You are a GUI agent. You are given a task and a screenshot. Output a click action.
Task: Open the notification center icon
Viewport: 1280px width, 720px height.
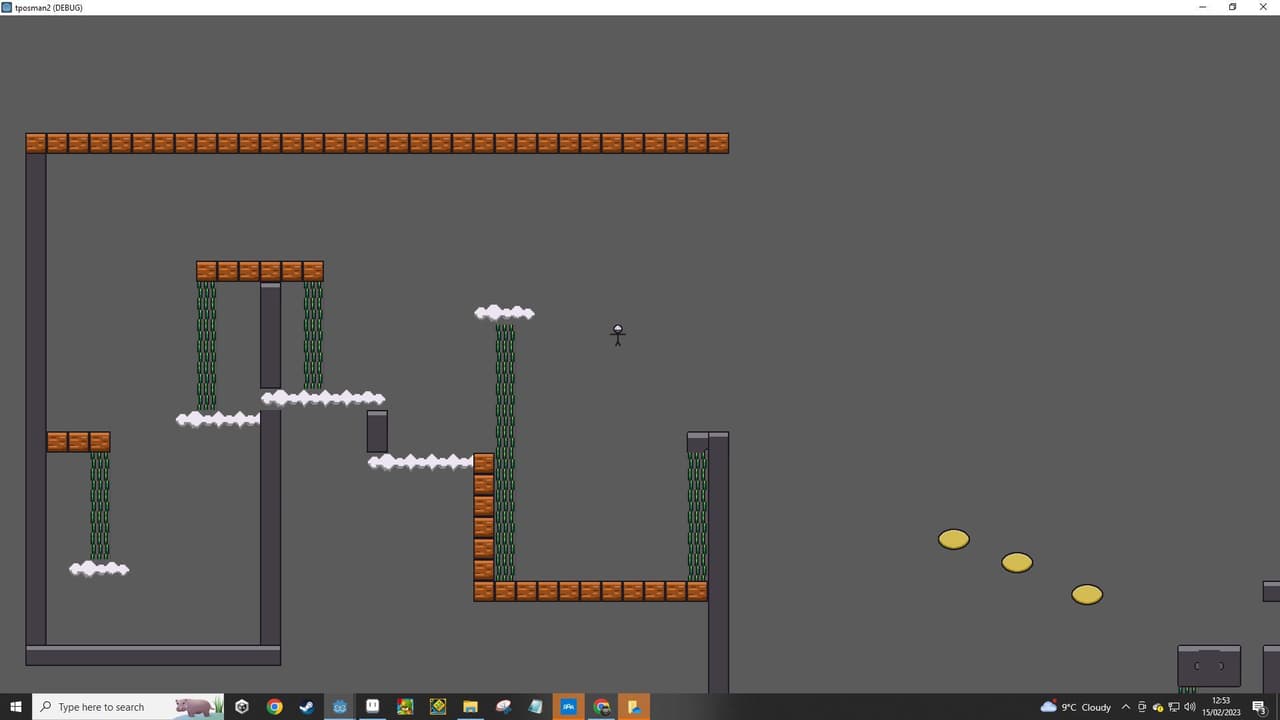[1260, 707]
